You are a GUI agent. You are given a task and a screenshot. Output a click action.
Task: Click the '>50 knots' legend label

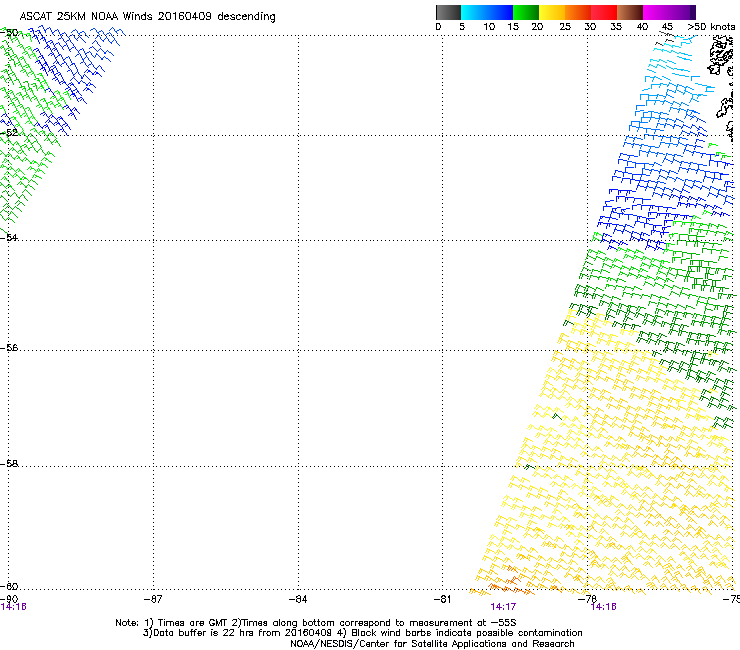pyautogui.click(x=711, y=27)
